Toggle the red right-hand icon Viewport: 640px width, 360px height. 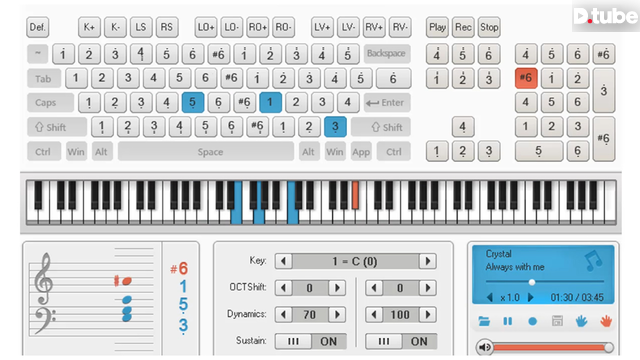point(606,321)
